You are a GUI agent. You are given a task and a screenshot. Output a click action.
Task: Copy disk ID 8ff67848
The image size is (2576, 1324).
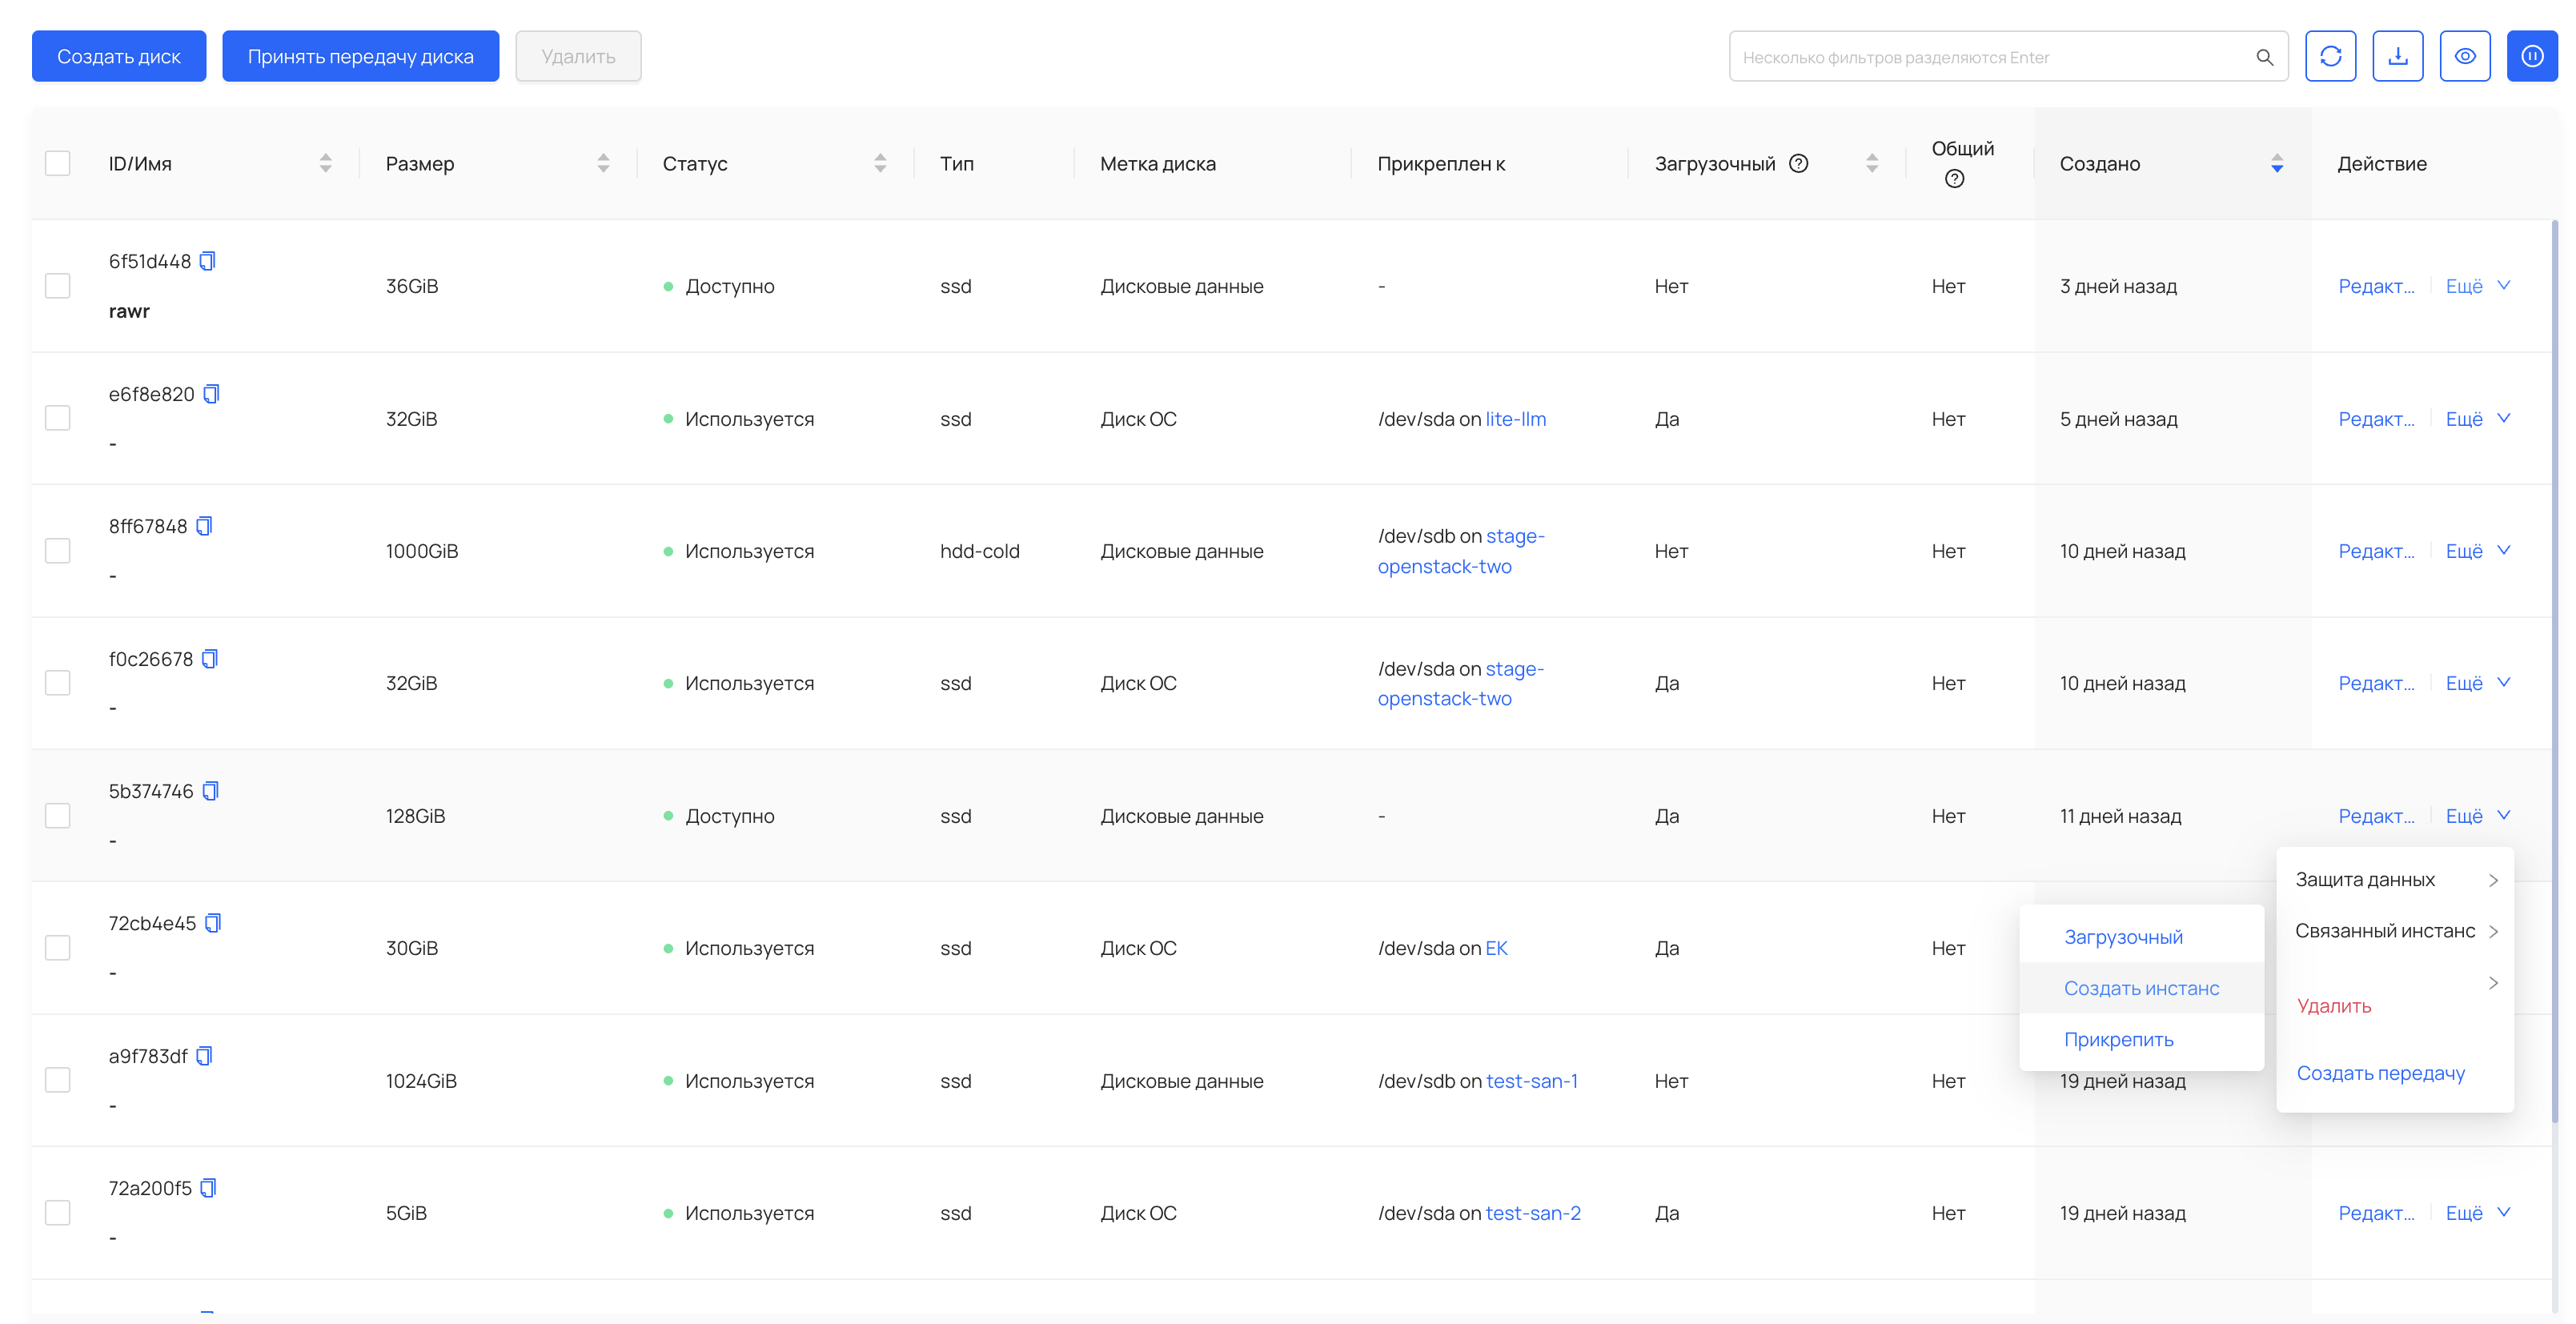(x=204, y=526)
